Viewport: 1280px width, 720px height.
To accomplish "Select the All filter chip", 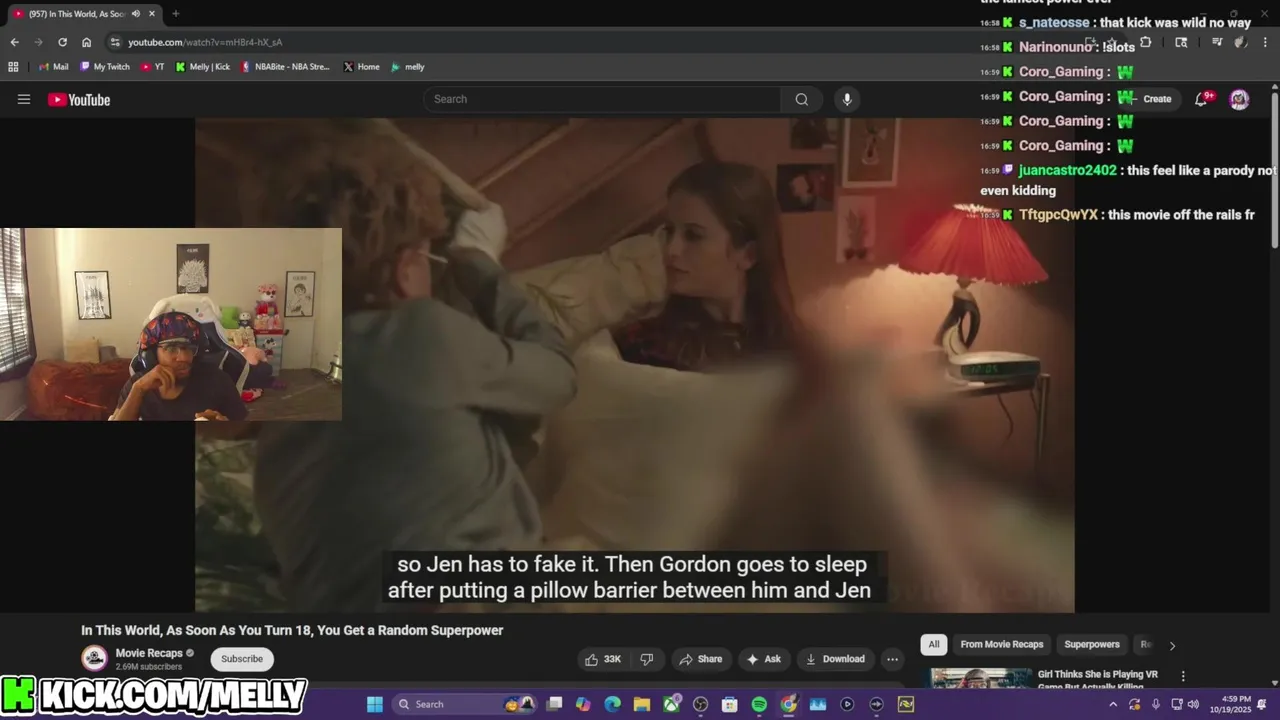I will [x=934, y=644].
